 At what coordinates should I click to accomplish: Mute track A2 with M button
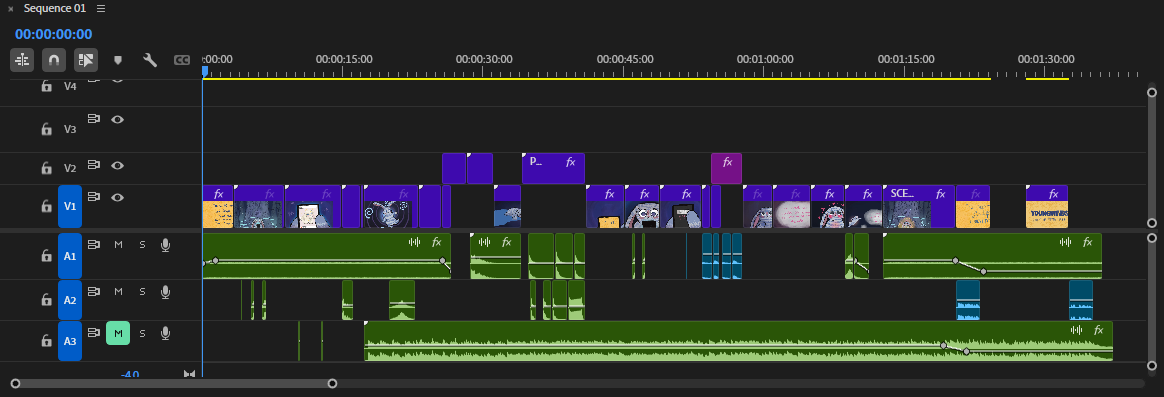click(x=118, y=292)
